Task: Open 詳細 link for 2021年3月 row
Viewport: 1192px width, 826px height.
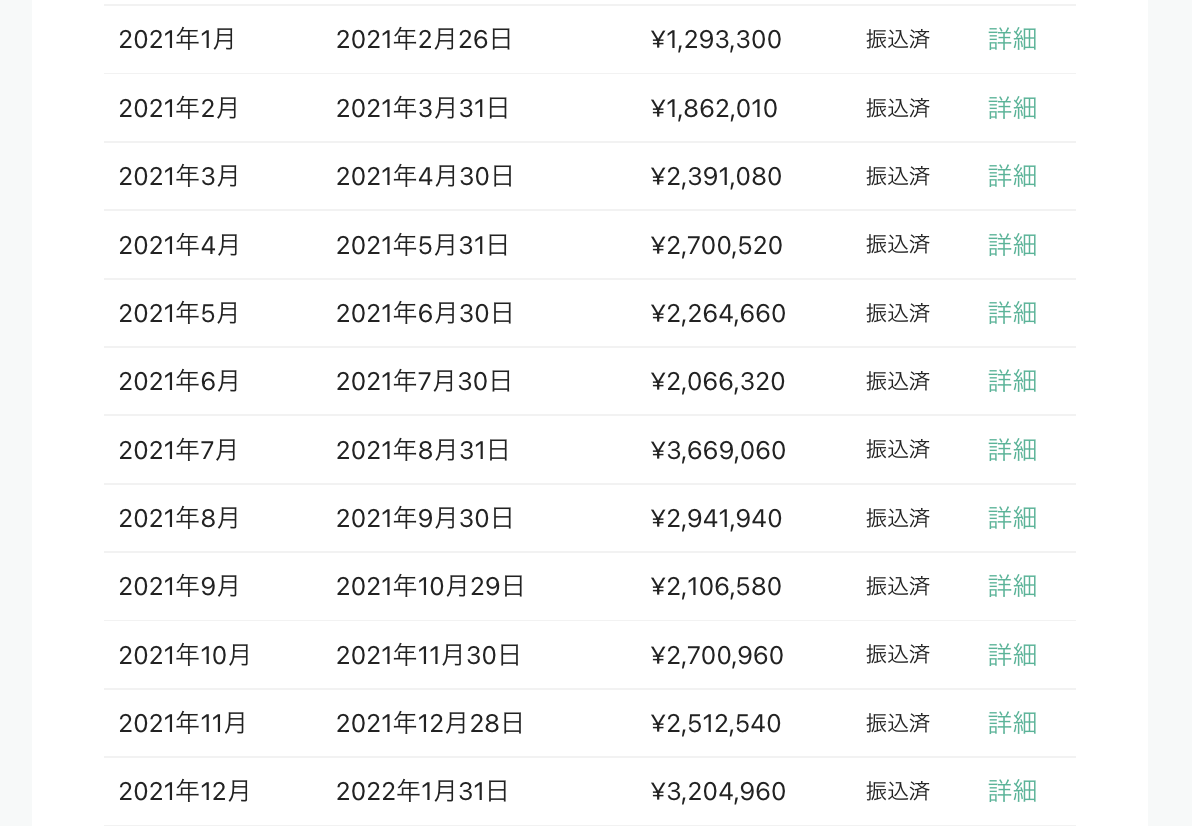Action: pyautogui.click(x=1012, y=176)
